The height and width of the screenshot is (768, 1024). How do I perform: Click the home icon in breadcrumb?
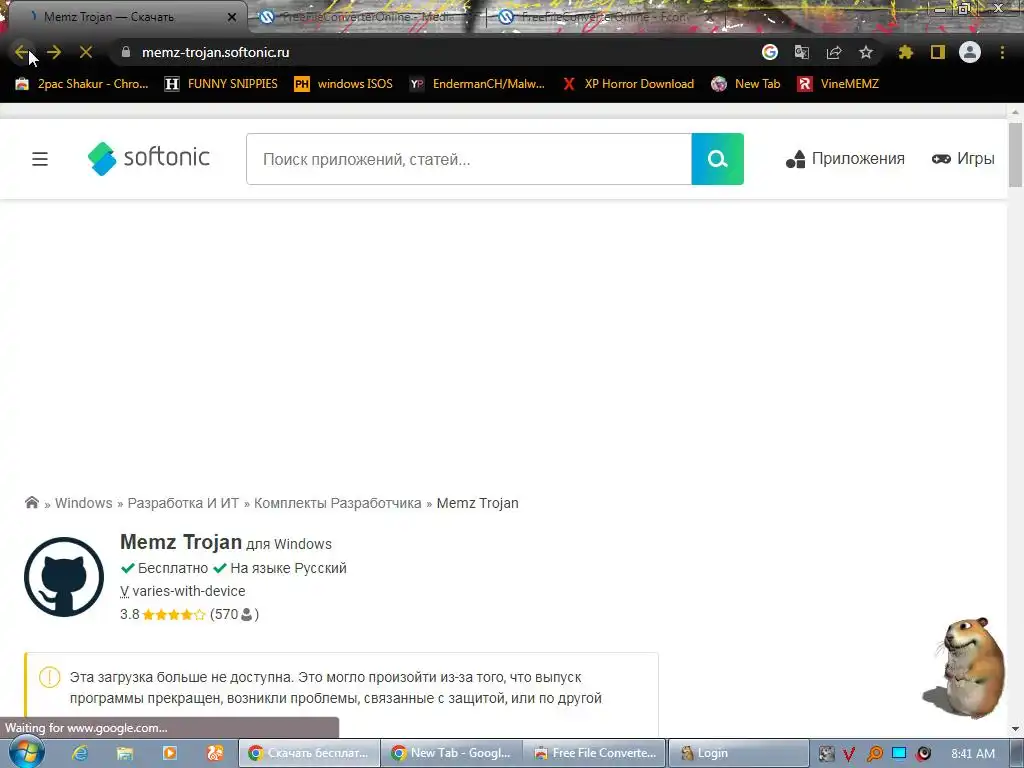pos(31,502)
